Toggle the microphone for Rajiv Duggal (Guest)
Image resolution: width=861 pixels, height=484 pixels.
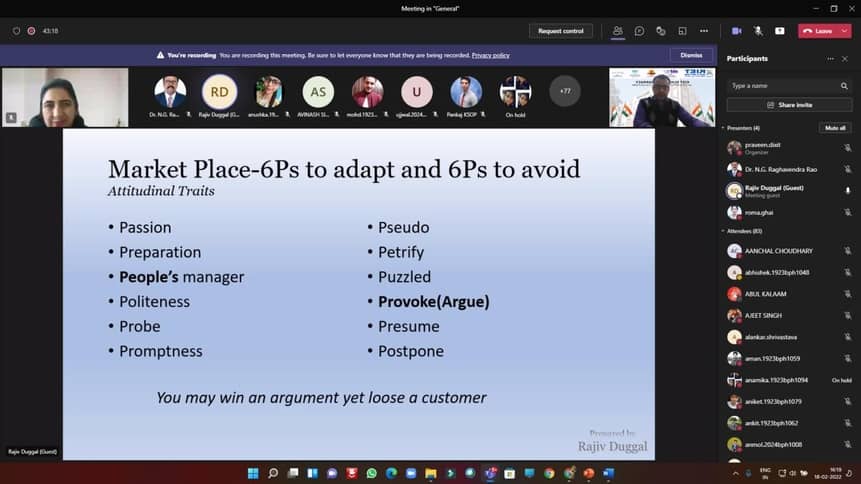click(848, 190)
